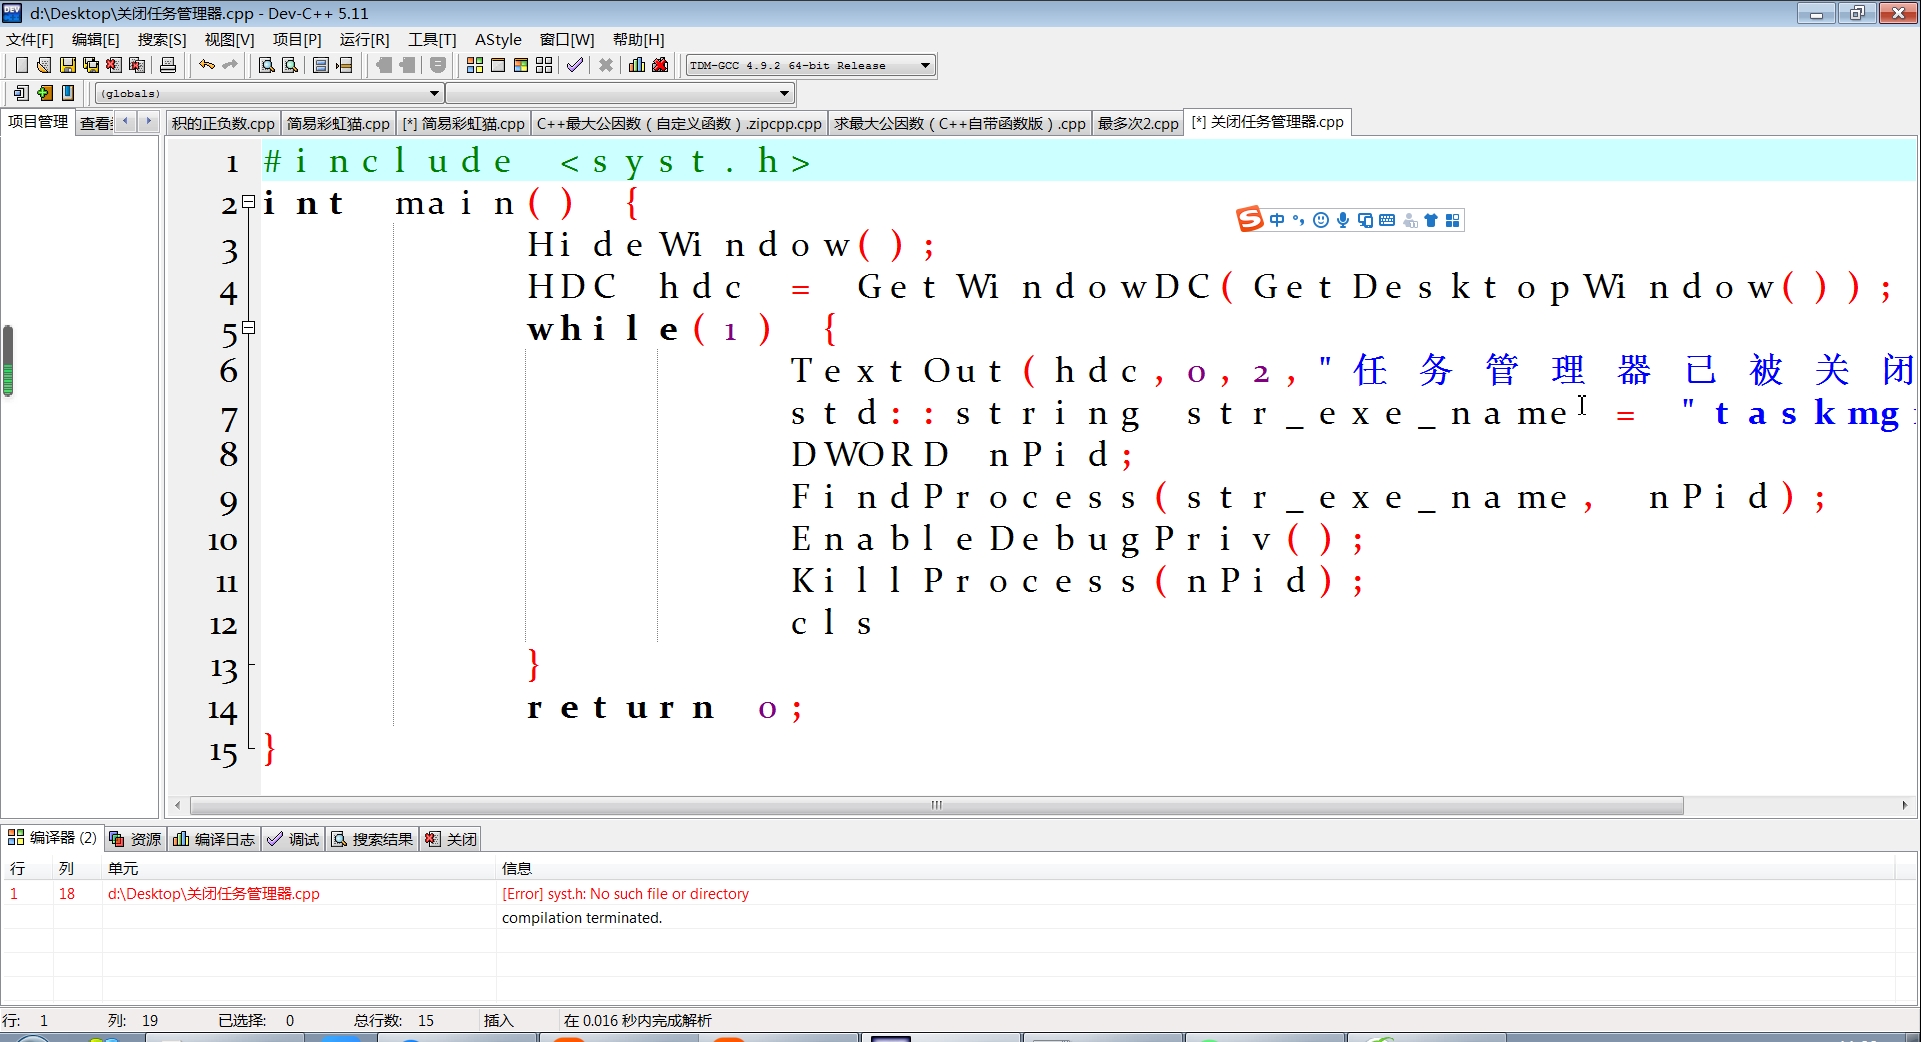This screenshot has height=1042, width=1921.
Task: Select the 项目管理 panel tab
Action: [38, 121]
